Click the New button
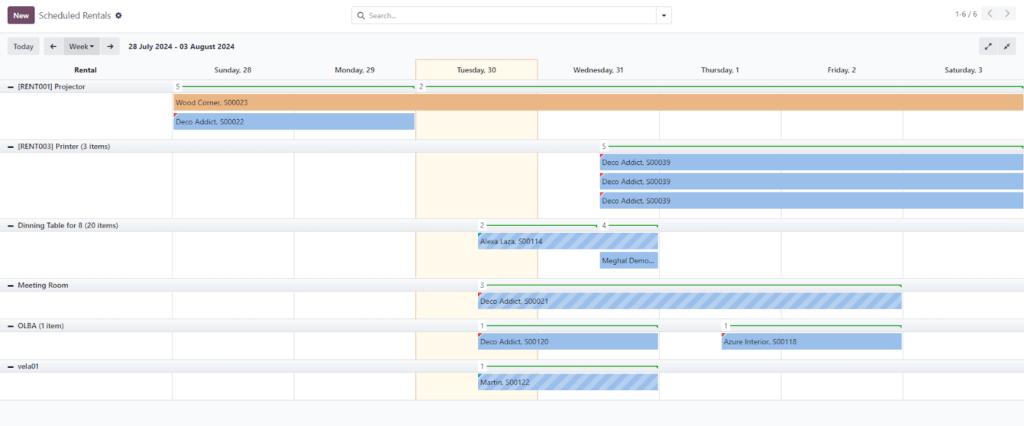This screenshot has width=1024, height=426. pos(21,16)
